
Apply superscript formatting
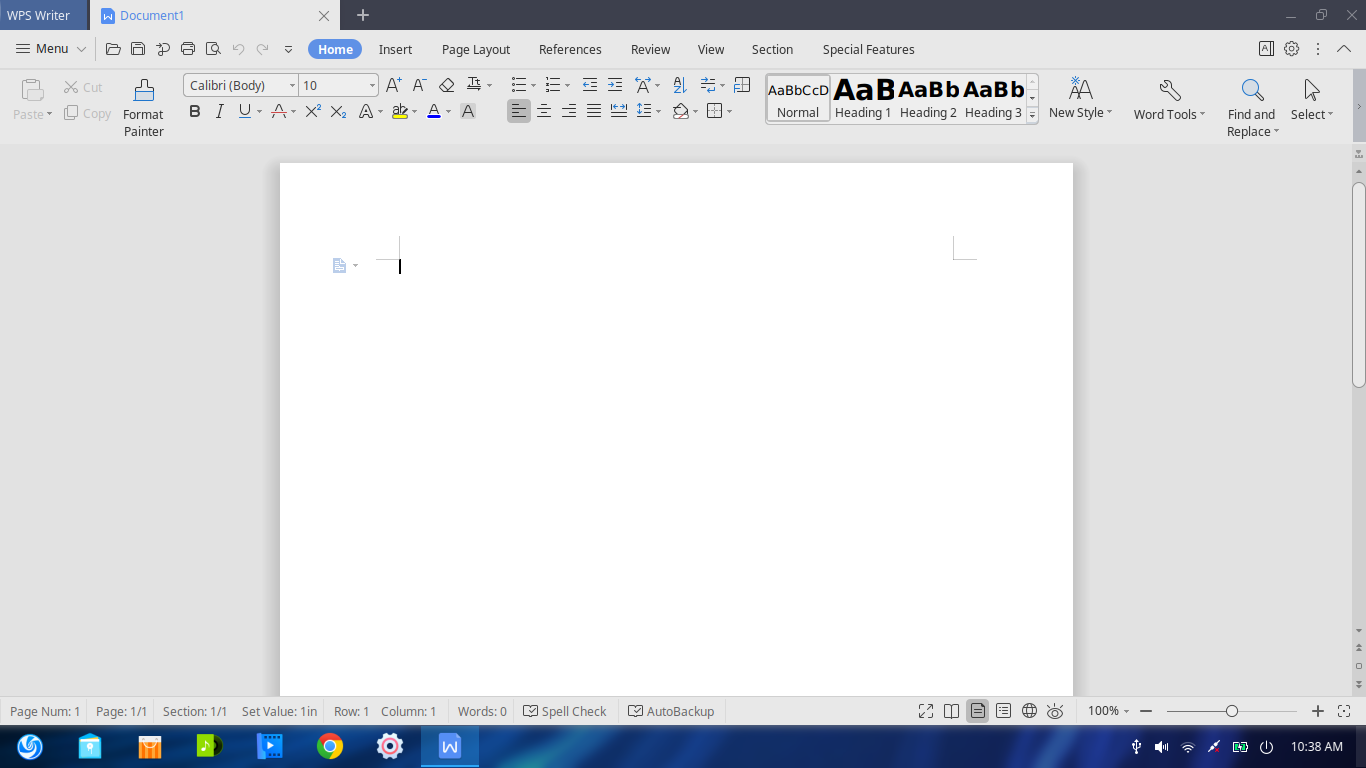(313, 111)
